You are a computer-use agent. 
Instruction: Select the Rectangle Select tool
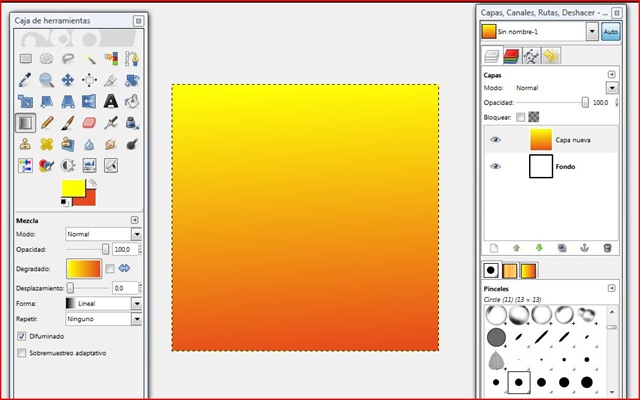click(26, 58)
